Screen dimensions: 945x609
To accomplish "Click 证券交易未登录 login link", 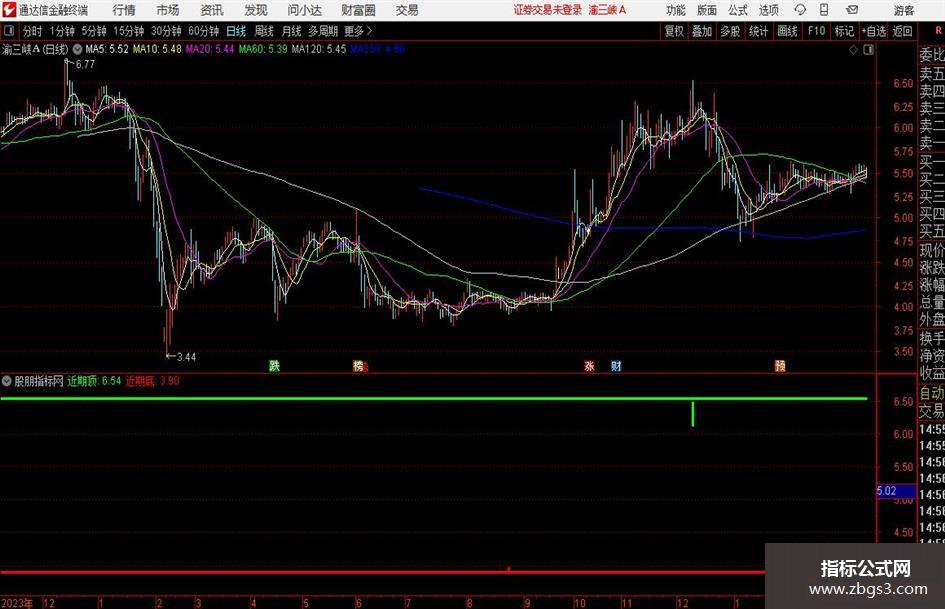I will (548, 10).
